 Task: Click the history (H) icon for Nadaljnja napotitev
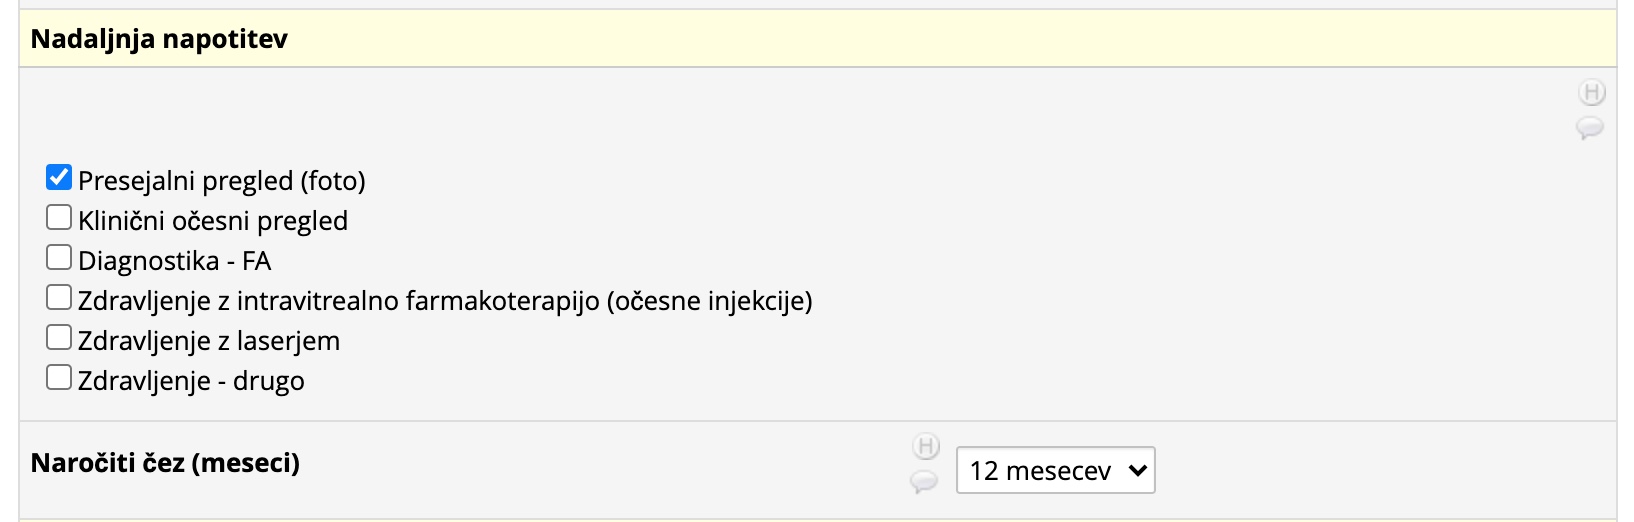tap(1591, 93)
